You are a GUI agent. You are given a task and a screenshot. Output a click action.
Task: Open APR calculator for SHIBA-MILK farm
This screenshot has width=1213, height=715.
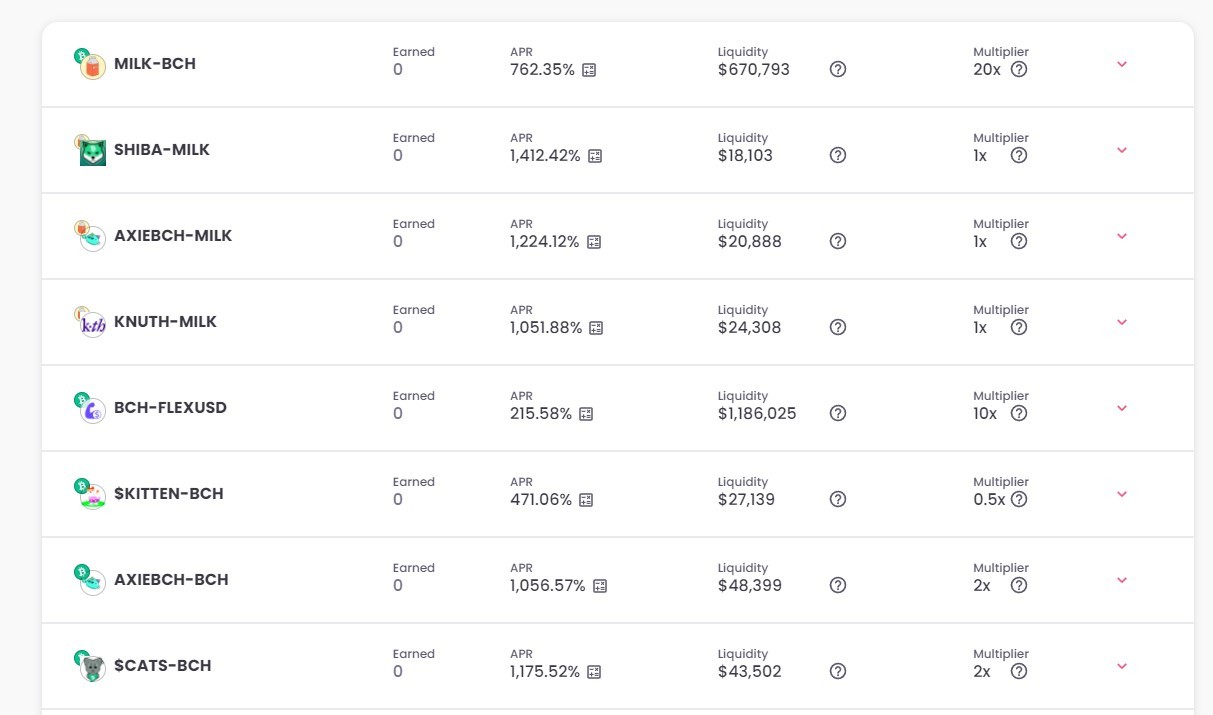click(x=595, y=156)
